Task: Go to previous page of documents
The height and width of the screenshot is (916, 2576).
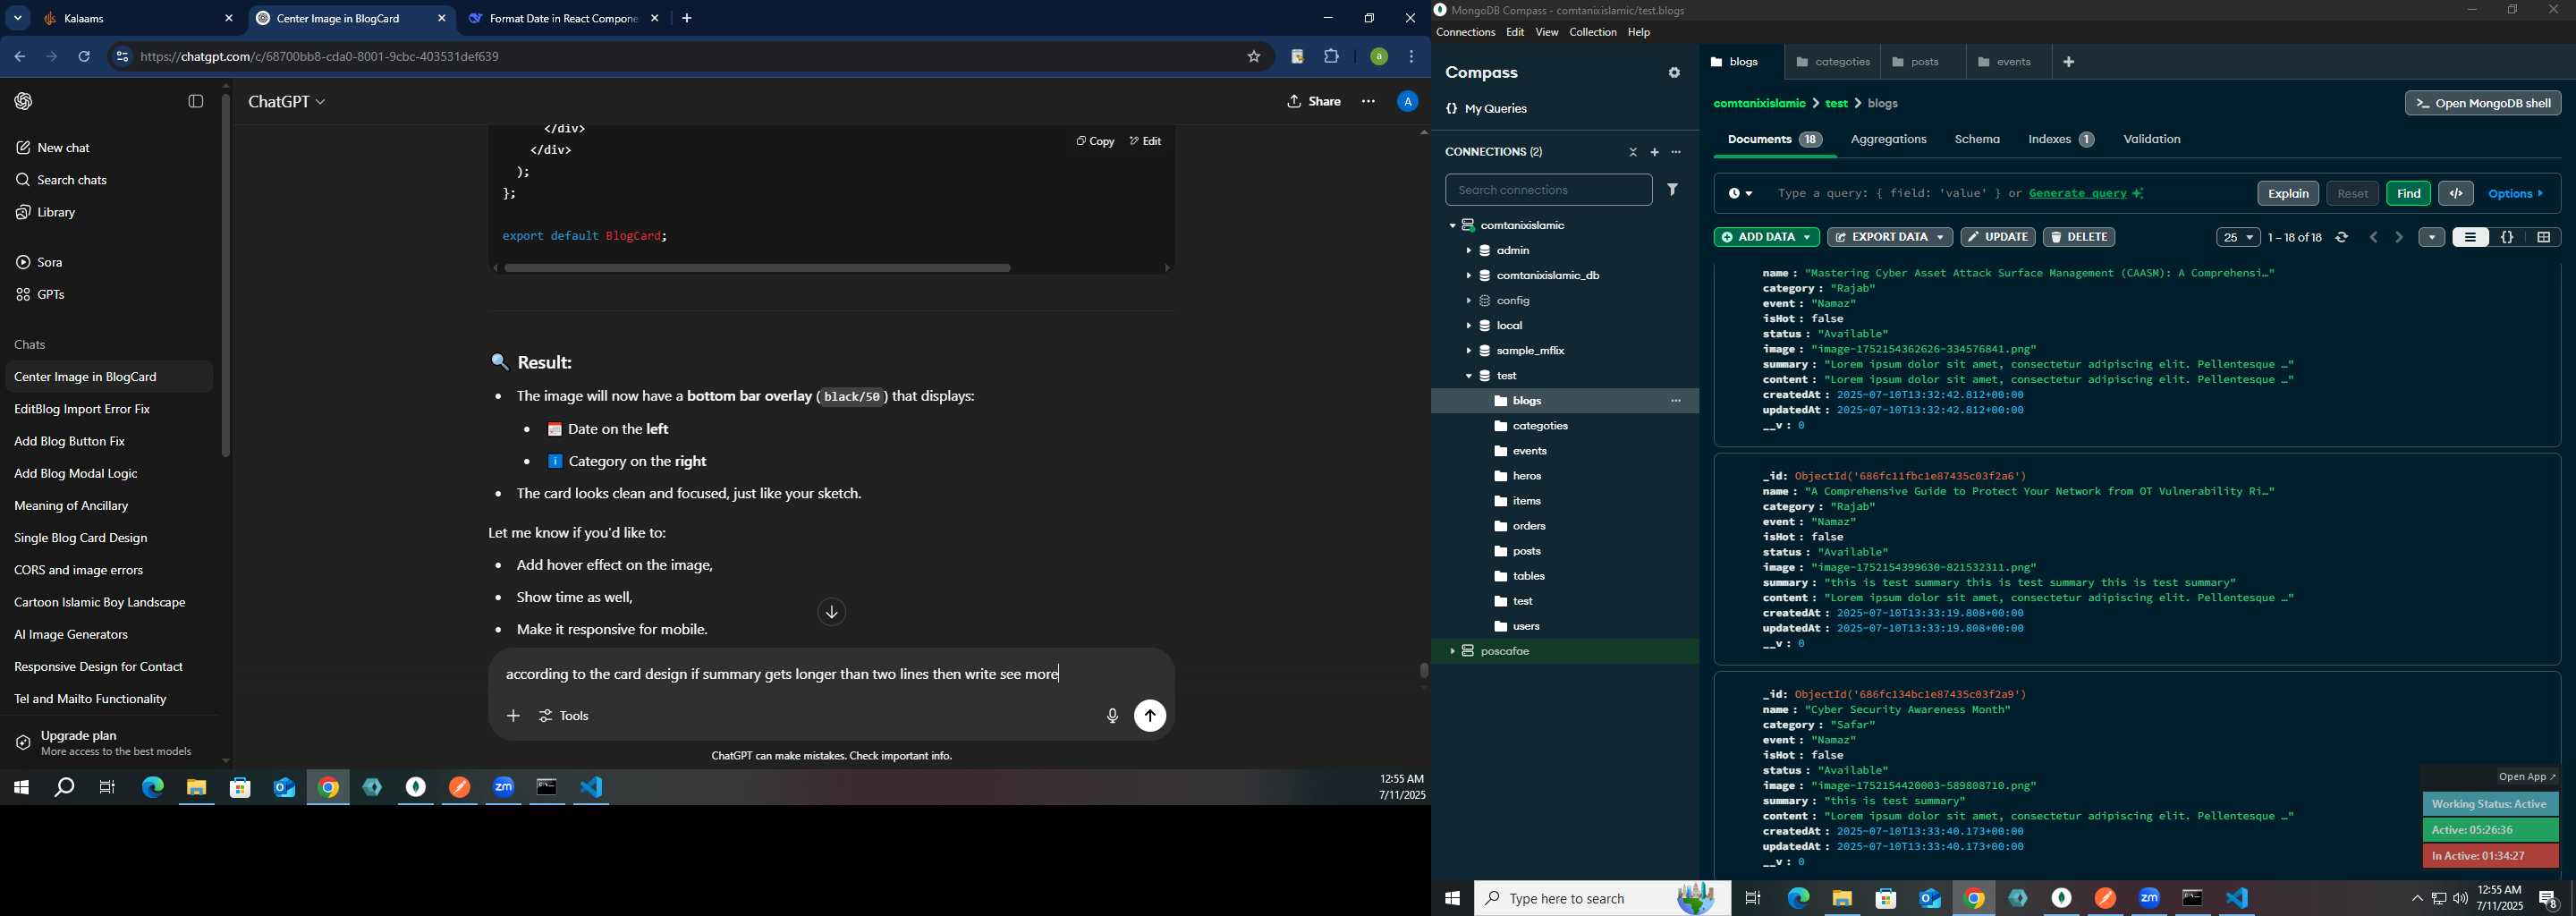Action: [x=2374, y=238]
